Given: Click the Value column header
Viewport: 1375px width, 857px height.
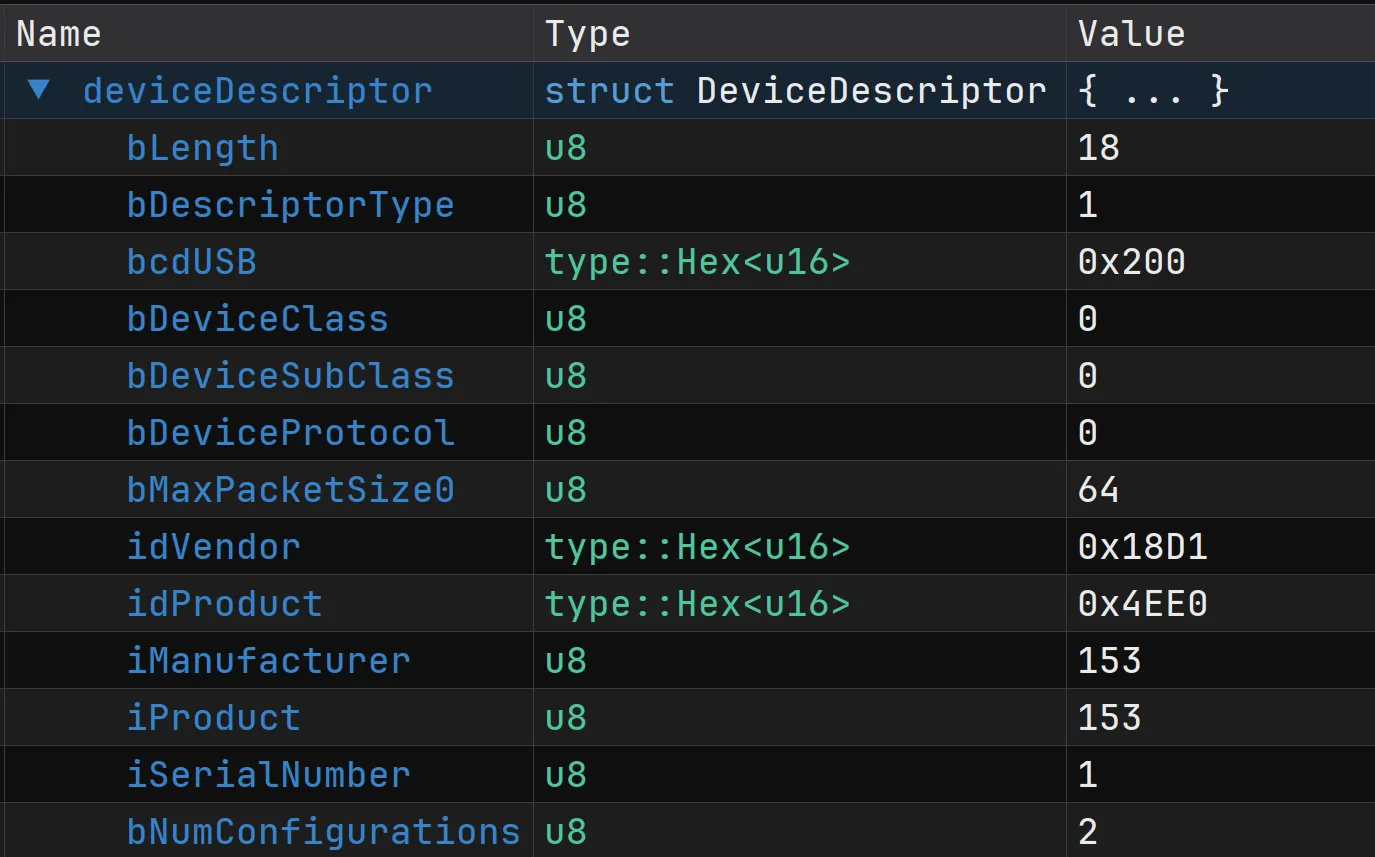Looking at the screenshot, I should click(1131, 34).
